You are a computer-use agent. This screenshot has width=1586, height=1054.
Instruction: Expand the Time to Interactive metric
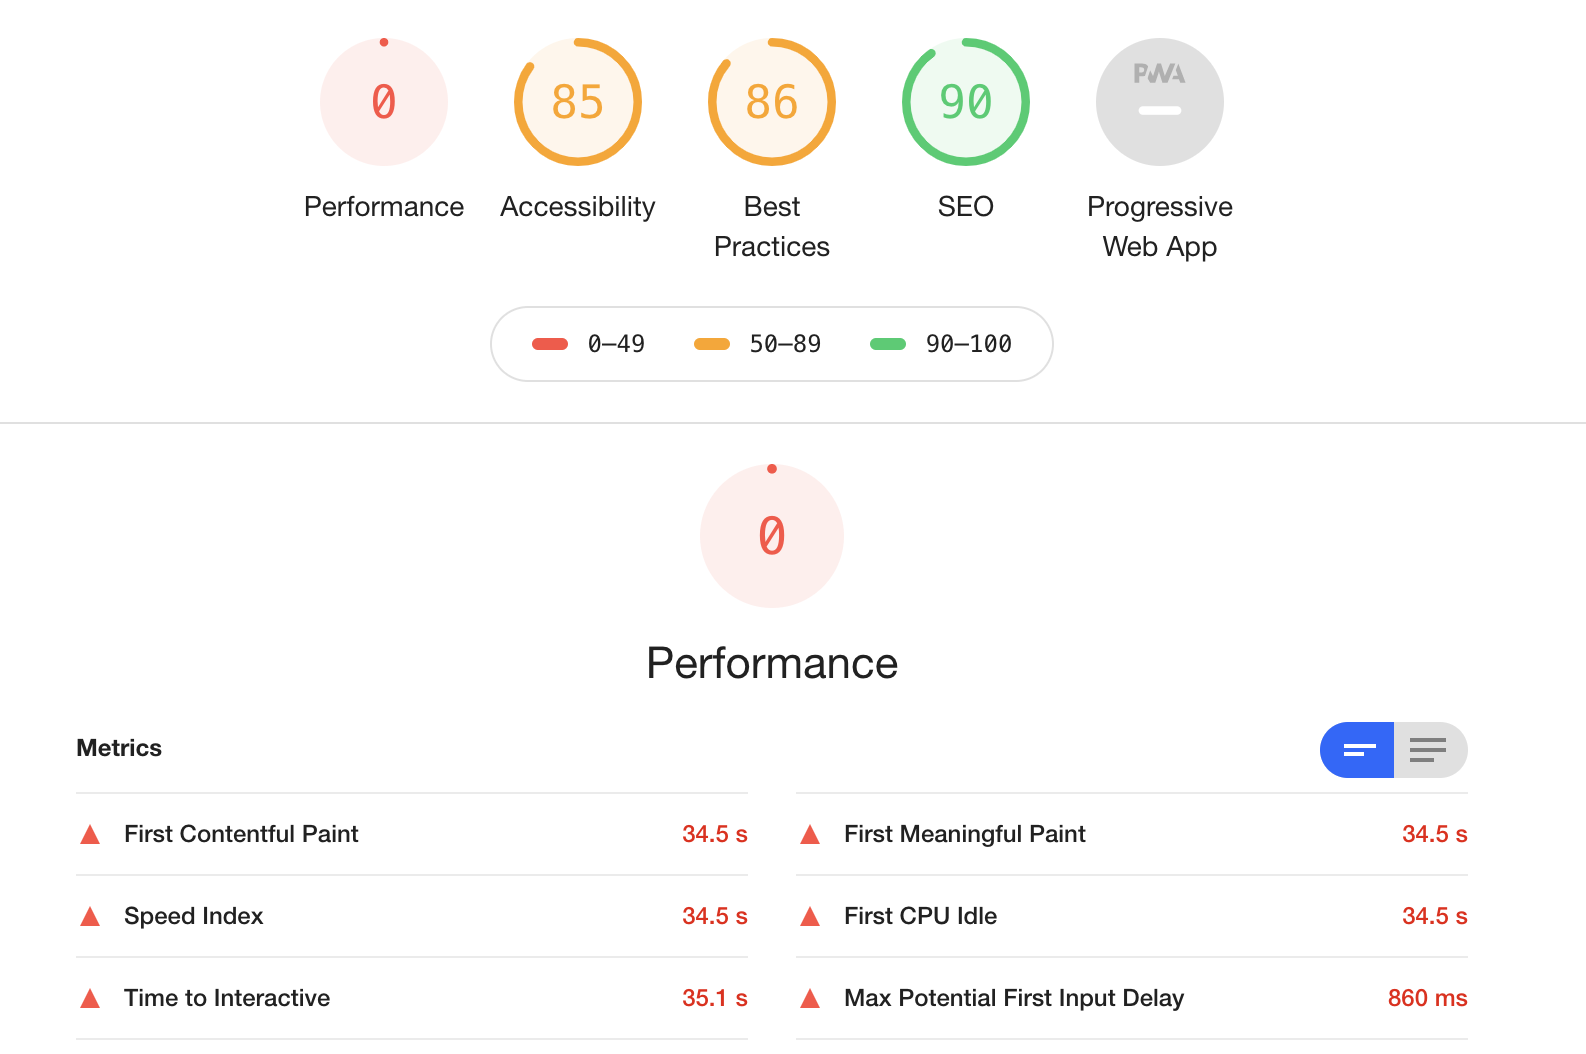(x=227, y=998)
